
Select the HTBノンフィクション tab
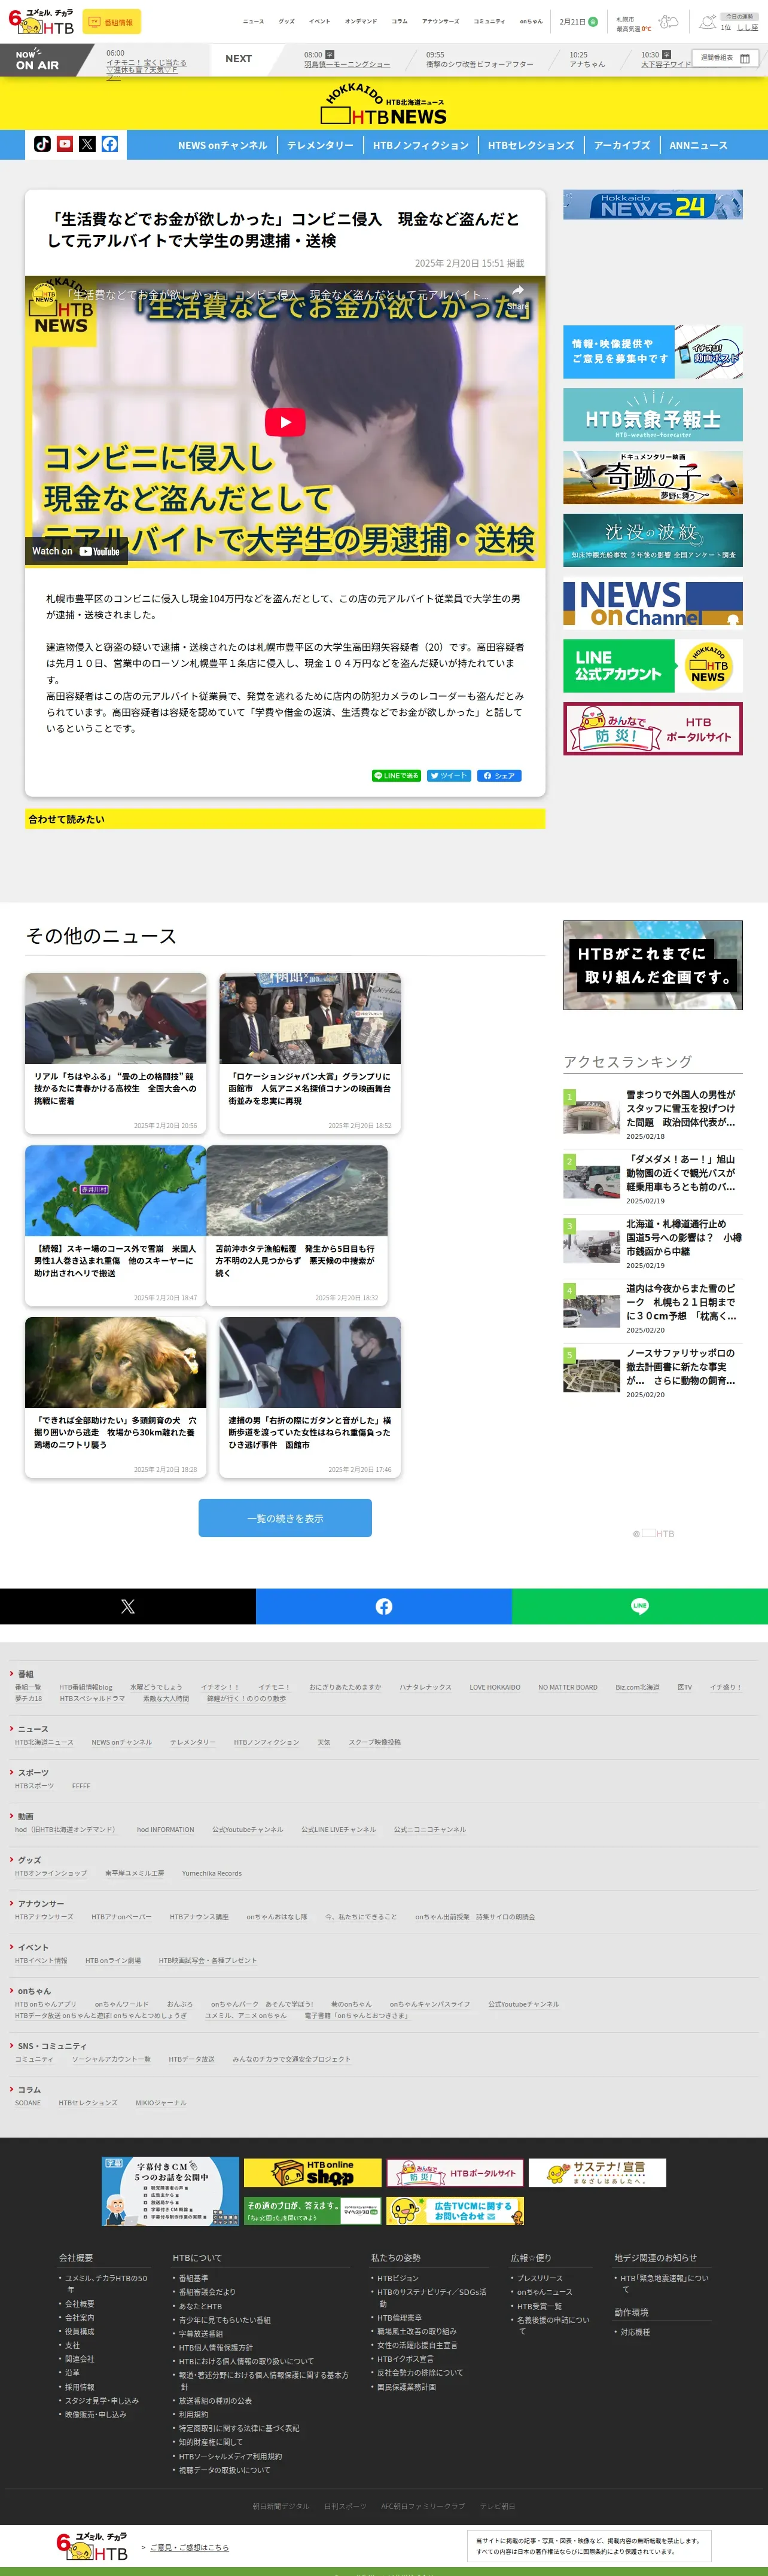click(x=421, y=145)
